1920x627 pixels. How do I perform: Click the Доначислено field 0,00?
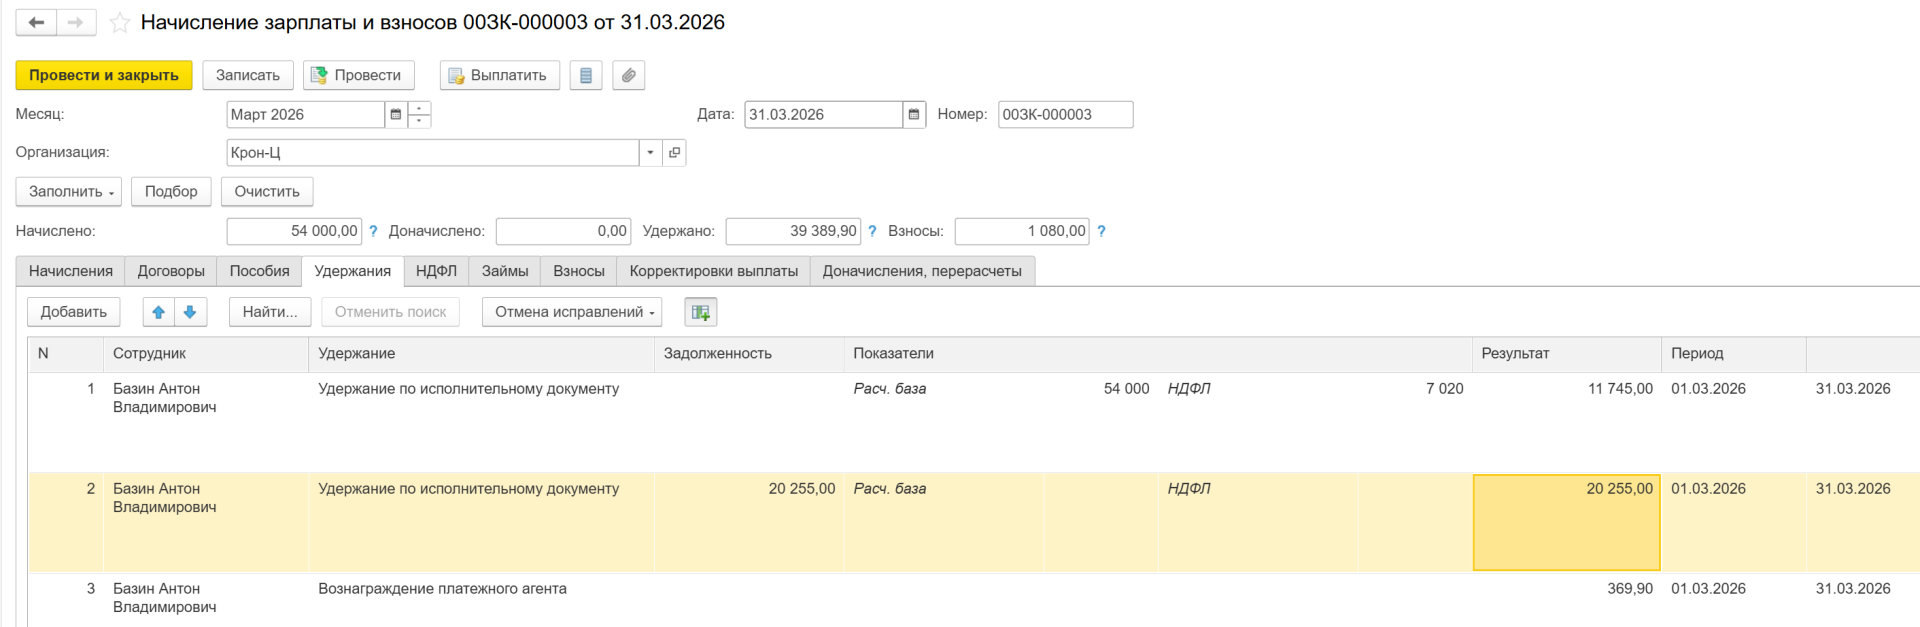(563, 231)
